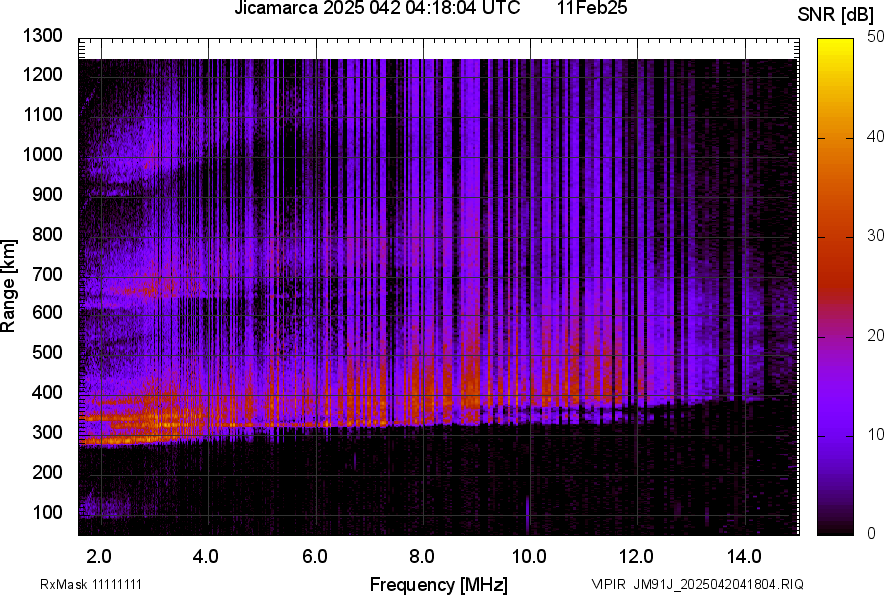
Task: Click the 11Feb25 date label
Action: tap(591, 9)
